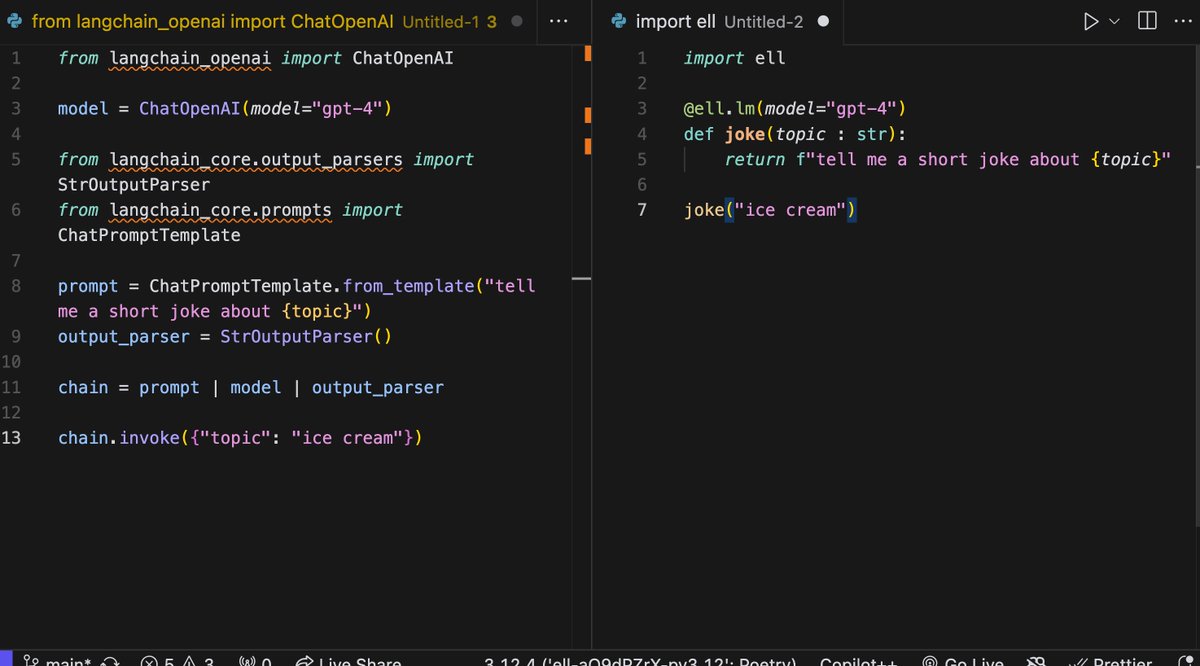Open the remote window indicator in status bar
Viewport: 1200px width, 666px height.
point(5,659)
